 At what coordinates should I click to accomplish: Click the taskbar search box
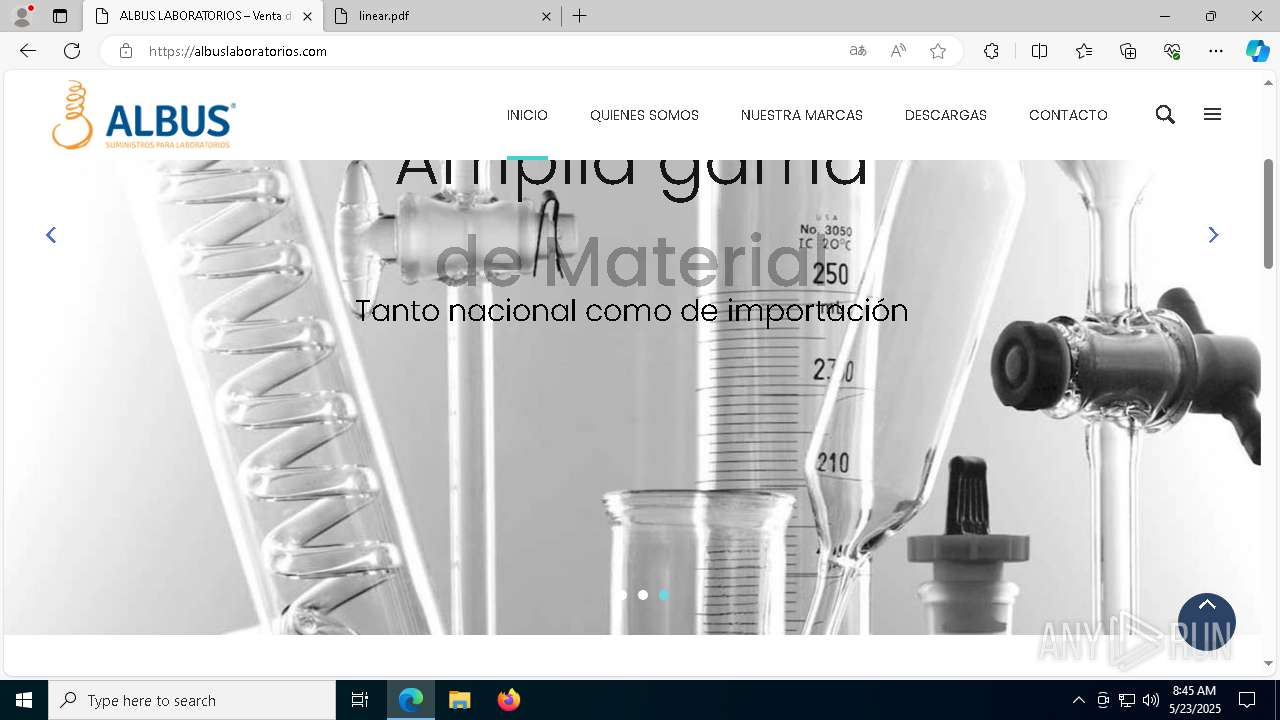[192, 700]
